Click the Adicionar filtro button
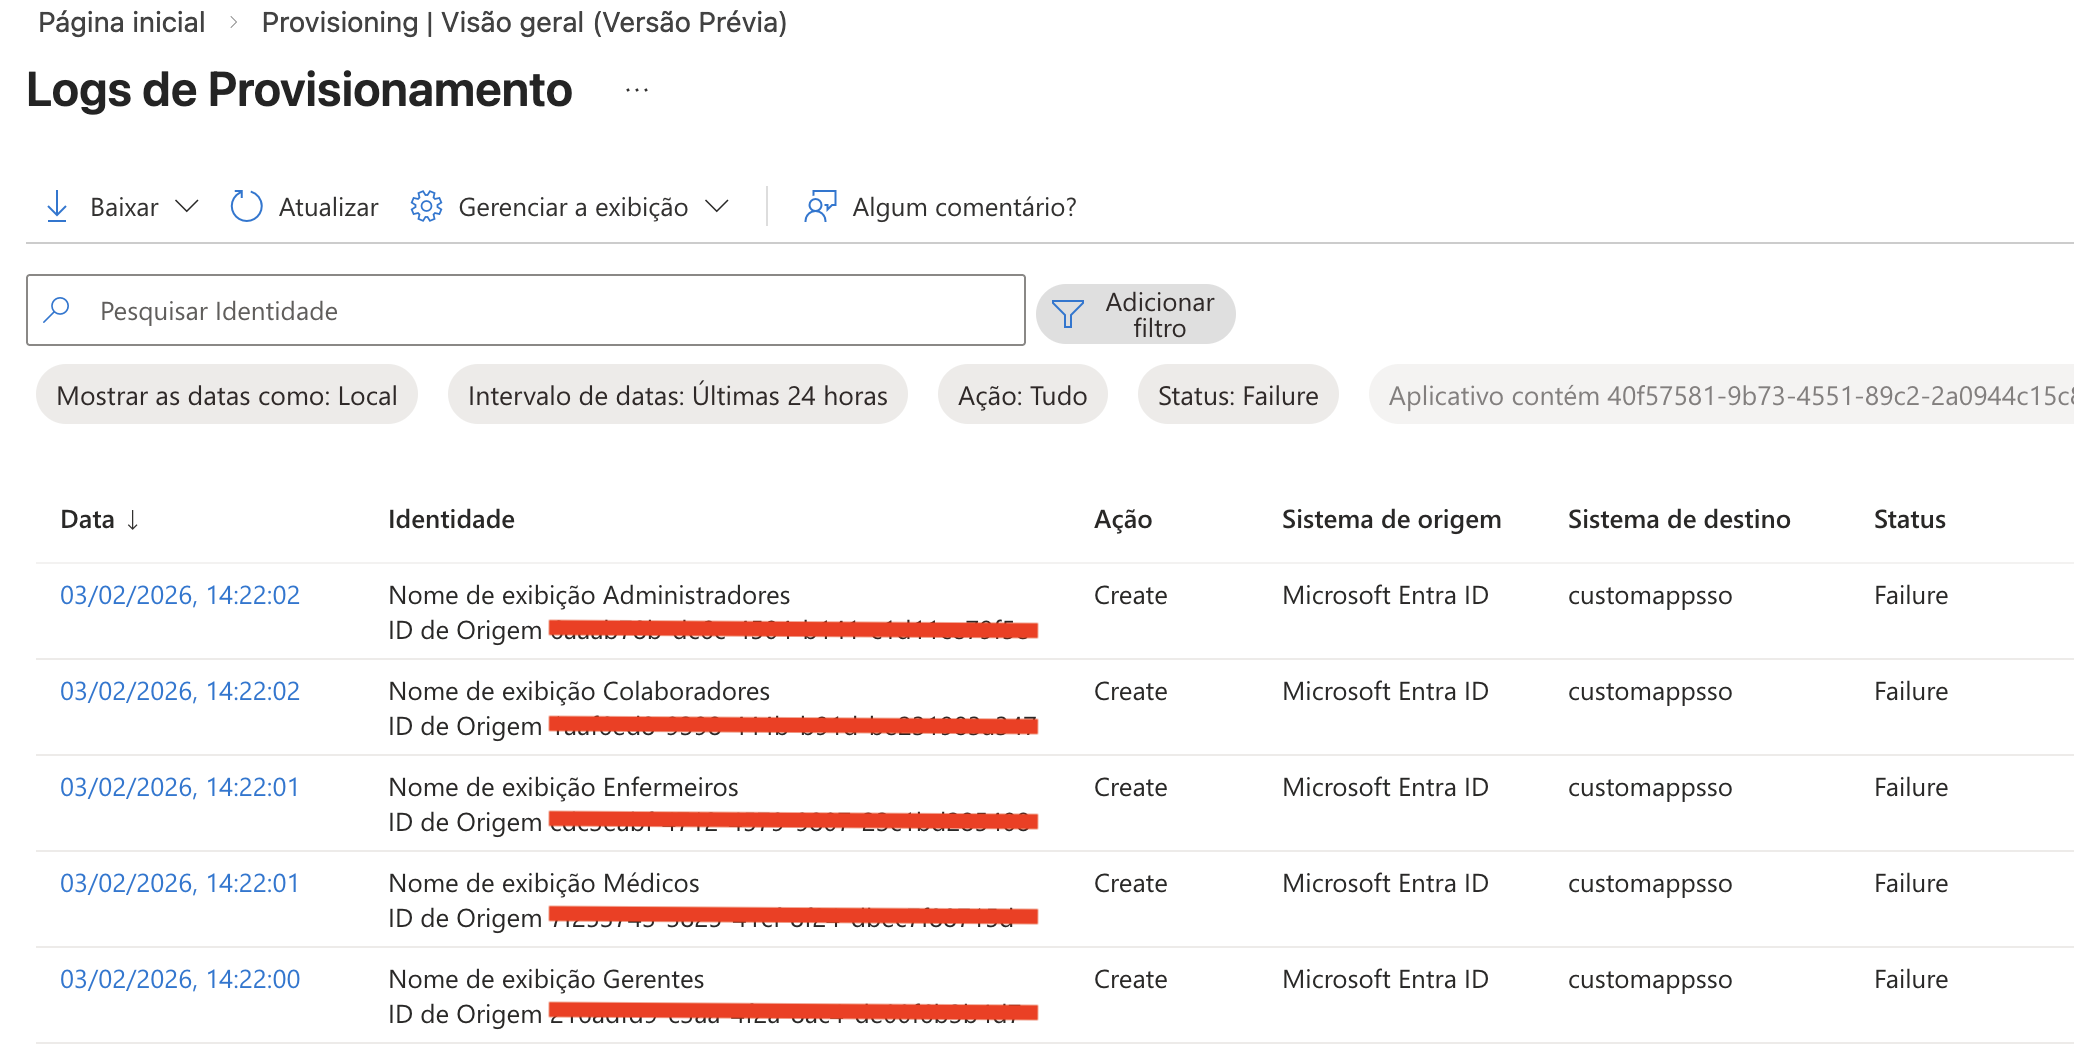The image size is (2074, 1046). click(1136, 314)
